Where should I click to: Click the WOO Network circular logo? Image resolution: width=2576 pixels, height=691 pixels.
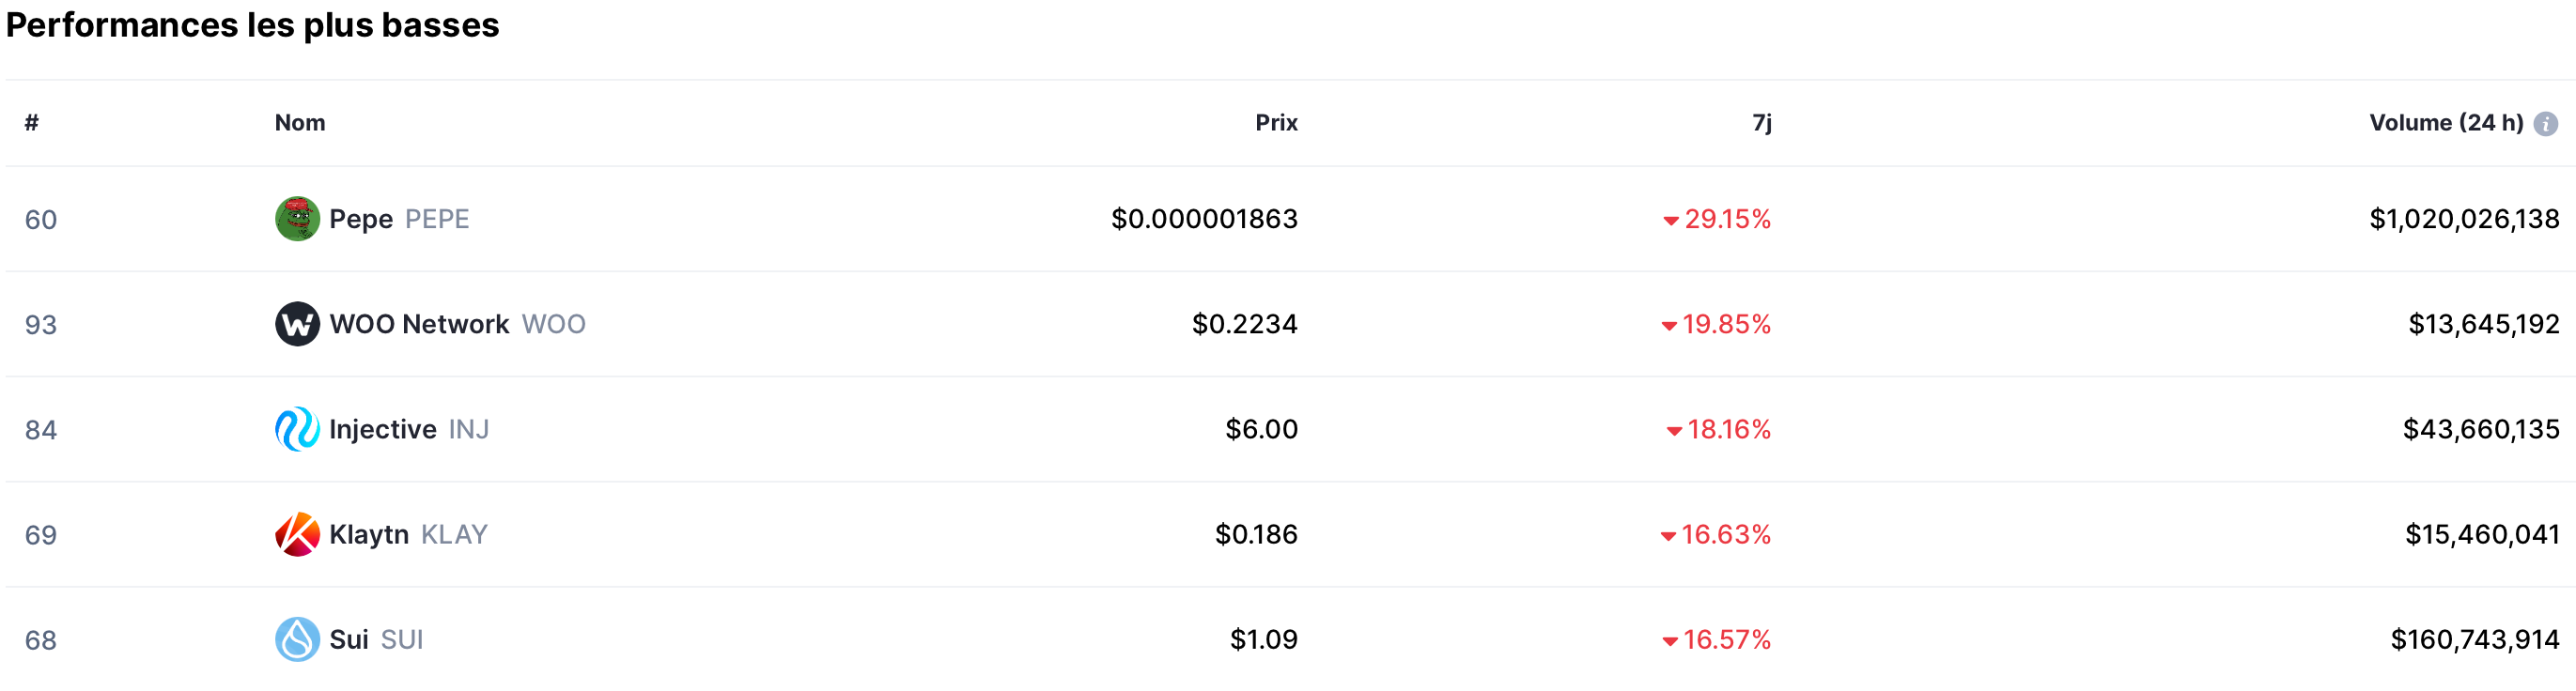point(297,324)
